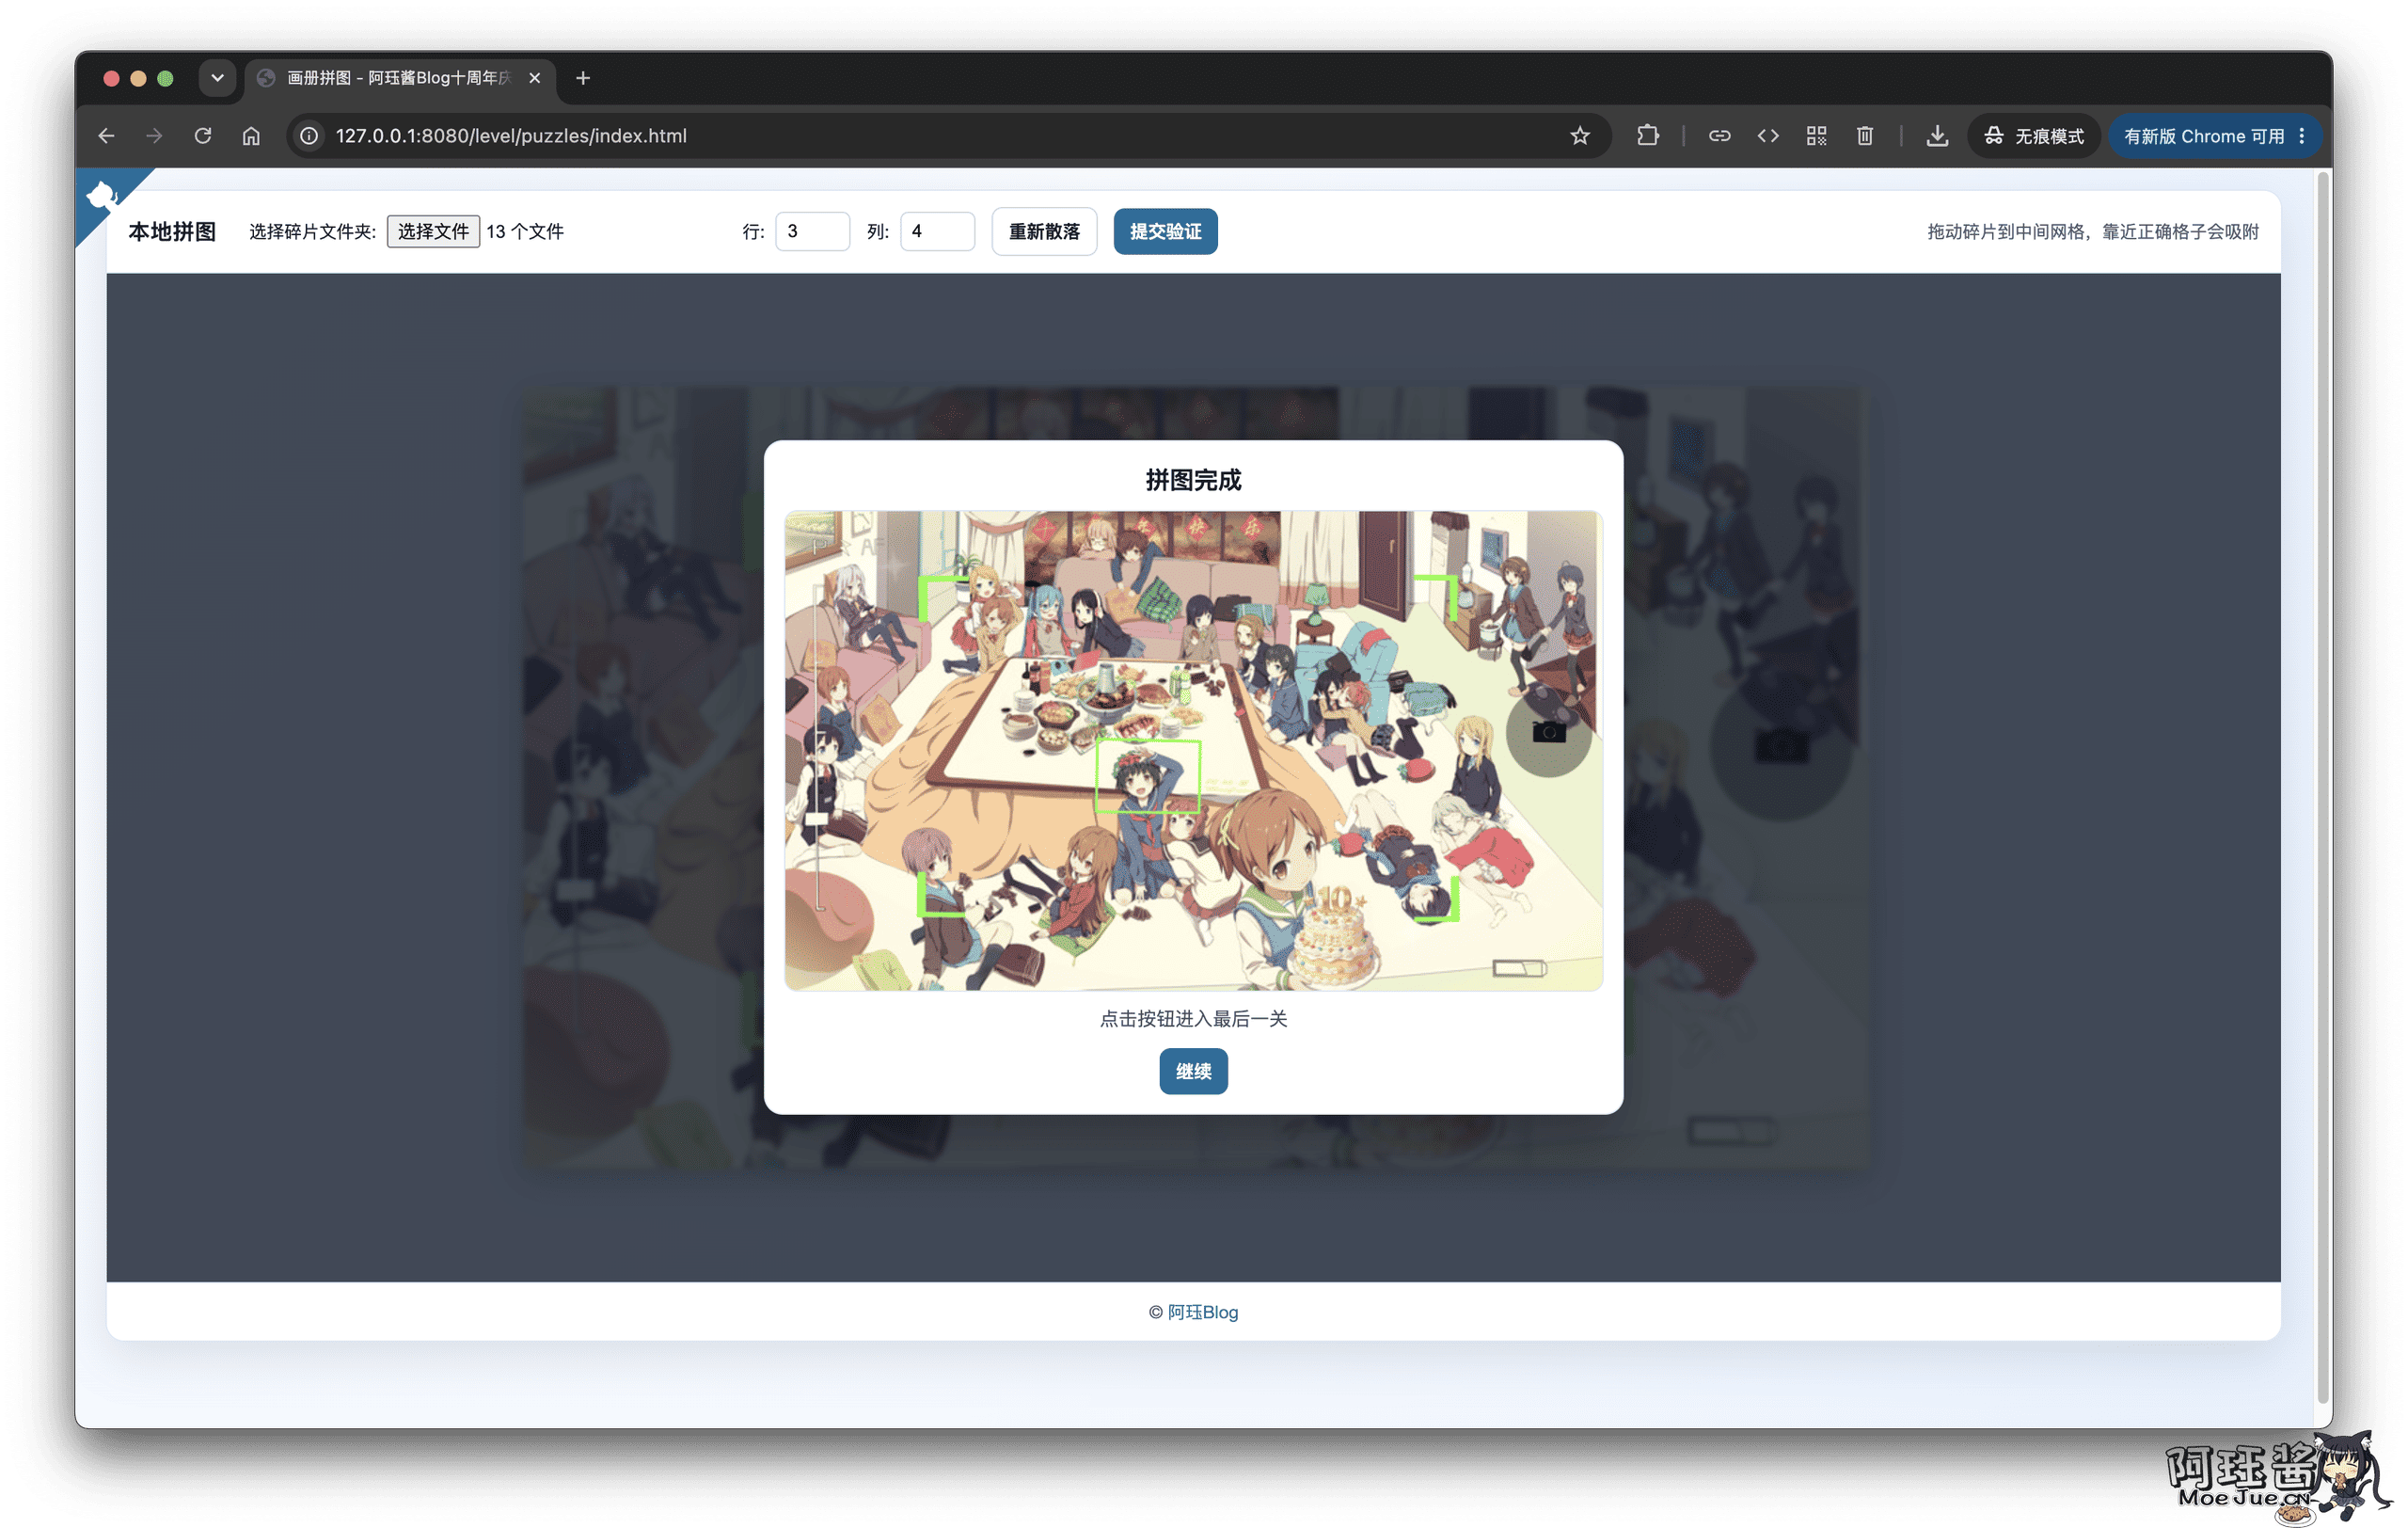The height and width of the screenshot is (1528, 2408).
Task: Click the code brackets extension icon
Action: click(1768, 136)
